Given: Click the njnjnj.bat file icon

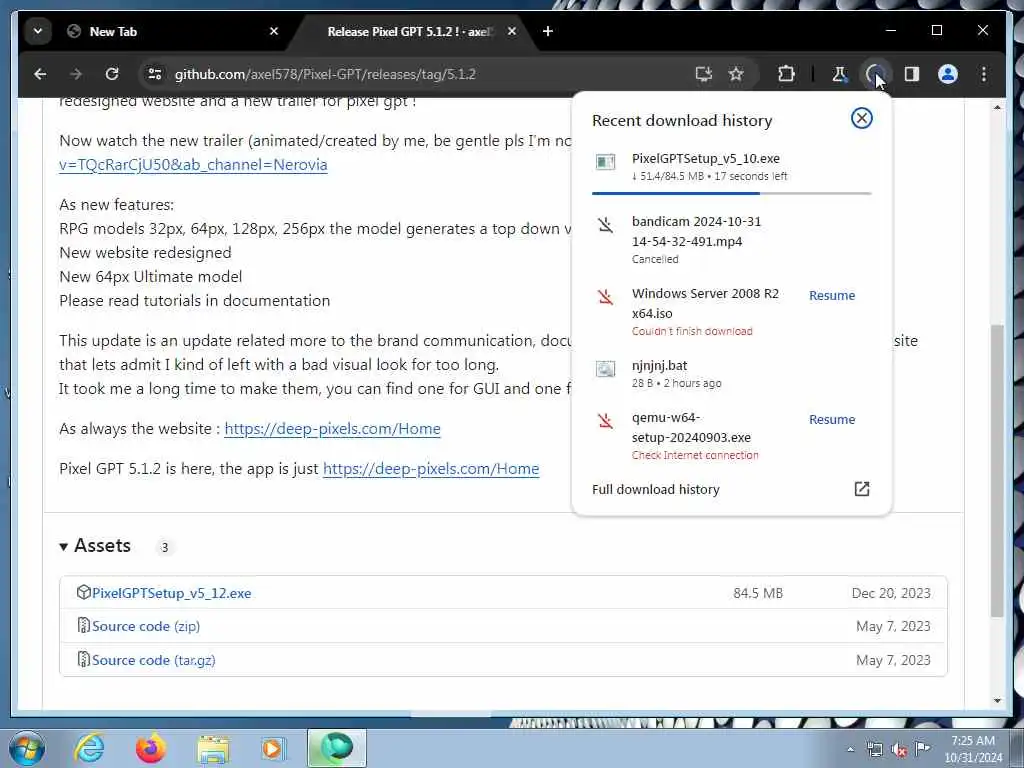Looking at the screenshot, I should pos(605,369).
